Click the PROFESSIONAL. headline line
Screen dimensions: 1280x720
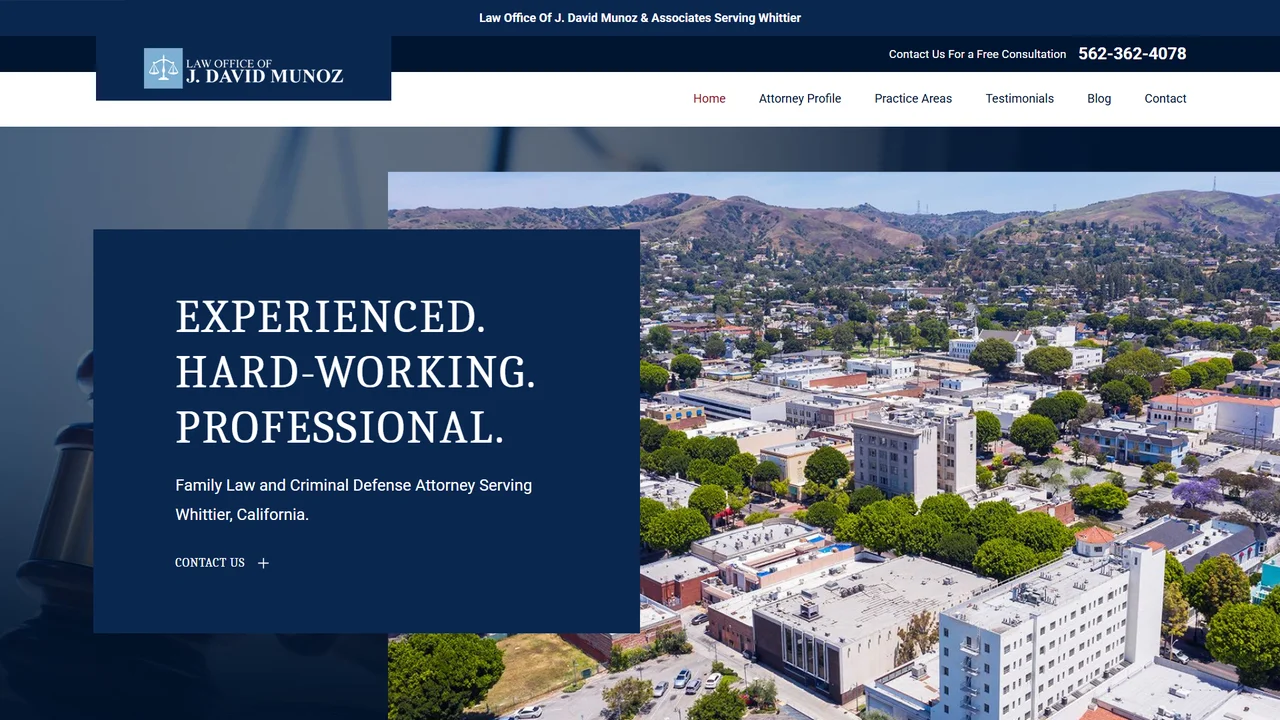click(340, 428)
